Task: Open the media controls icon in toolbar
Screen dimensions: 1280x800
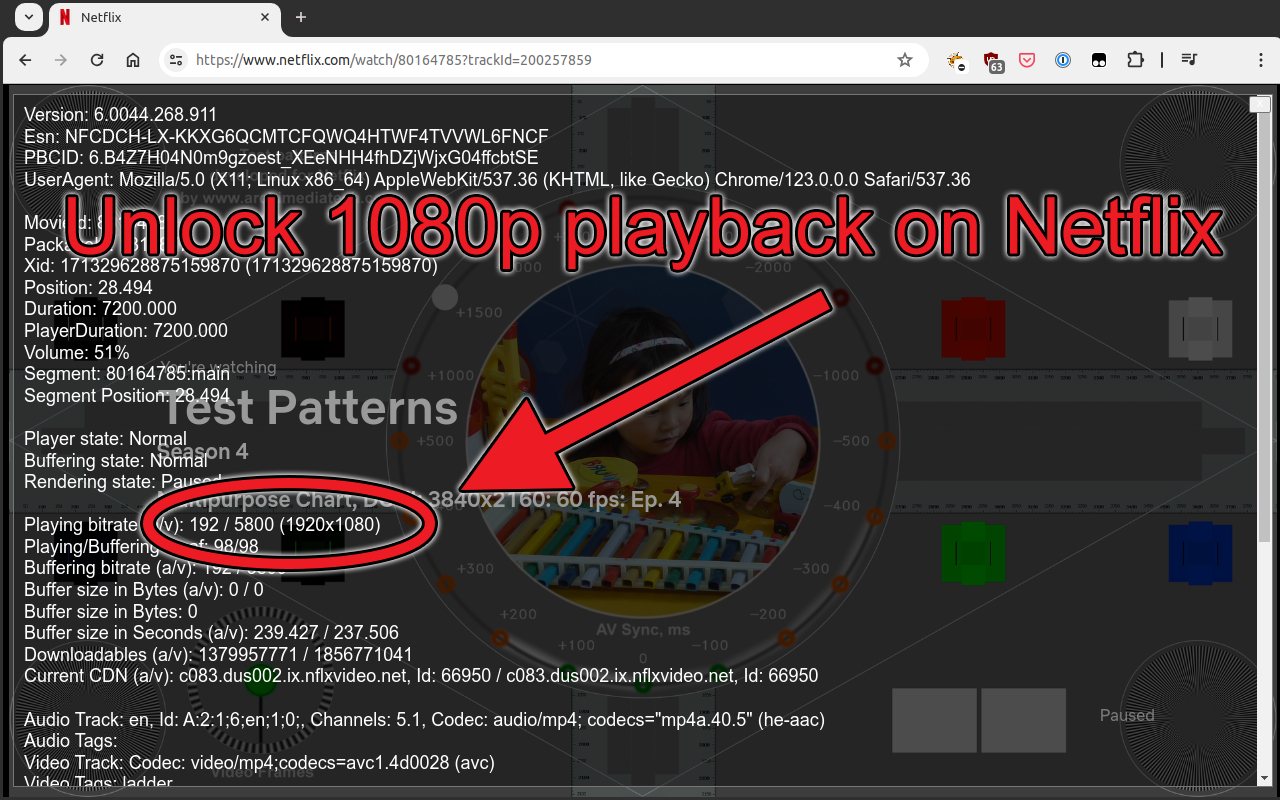Action: pos(1189,60)
